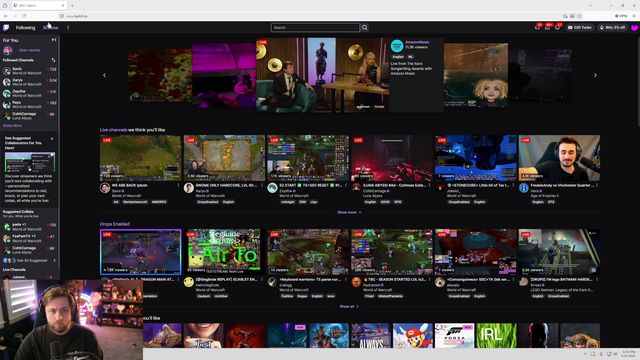Open the Gift Turbo offer
The image size is (640, 360).
[x=580, y=28]
